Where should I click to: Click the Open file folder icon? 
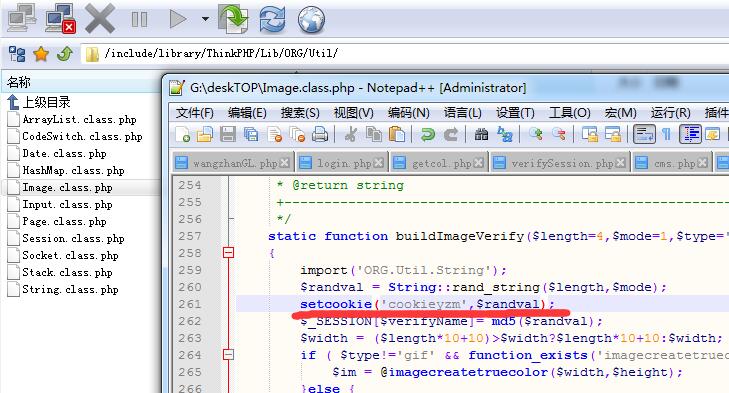205,134
